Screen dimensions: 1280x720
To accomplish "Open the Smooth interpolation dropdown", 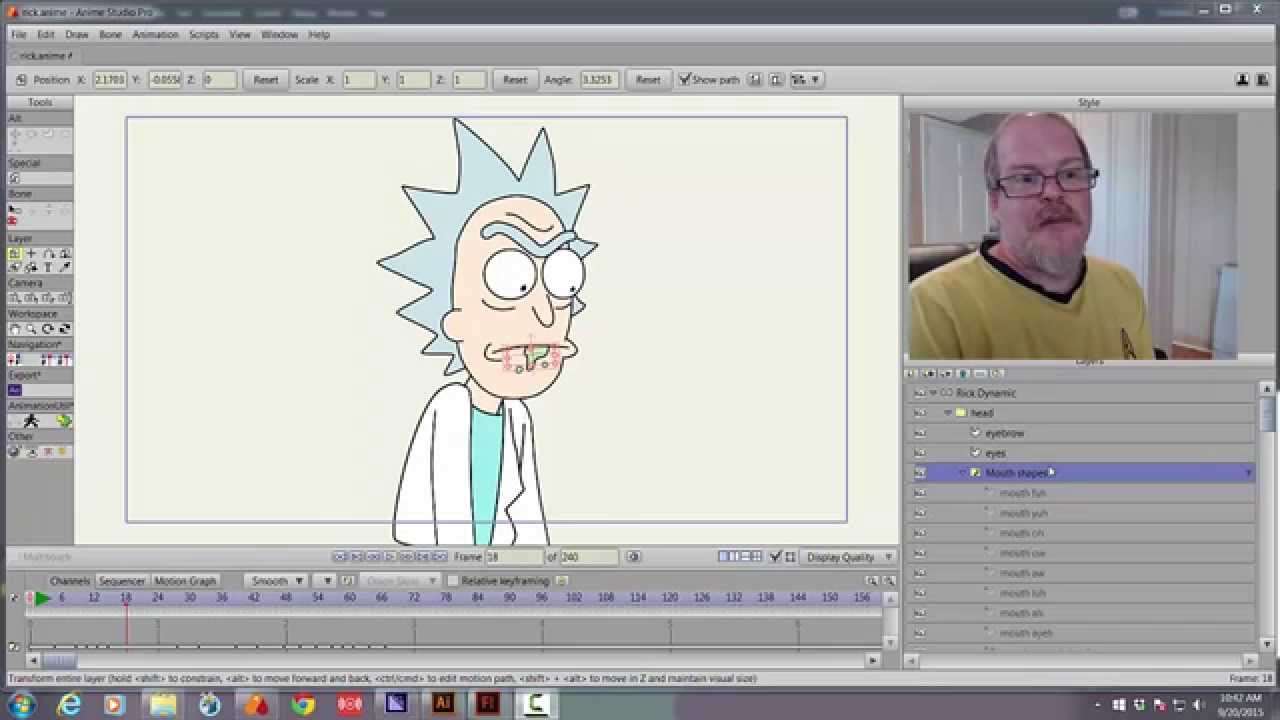I will [275, 581].
